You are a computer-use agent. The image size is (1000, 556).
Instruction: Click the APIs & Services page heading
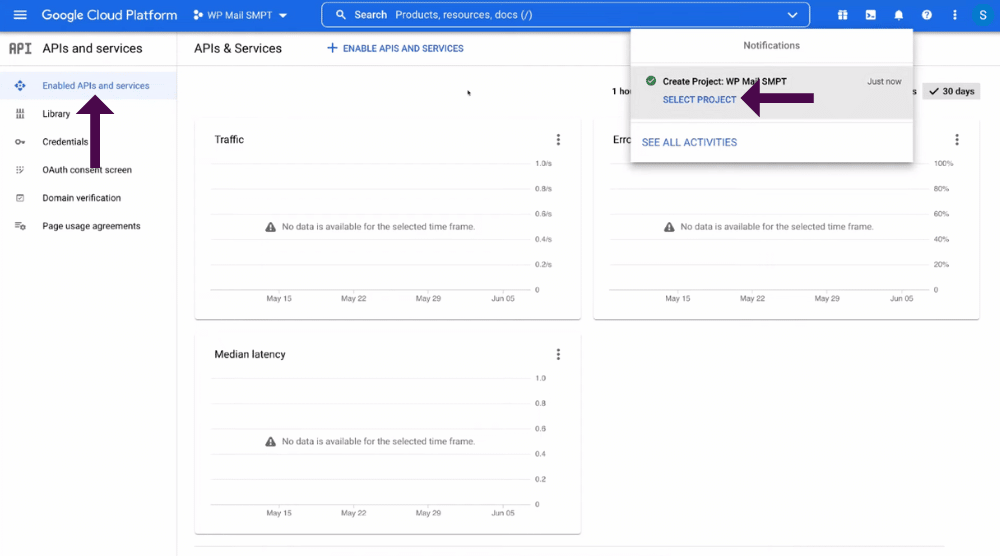tap(238, 48)
